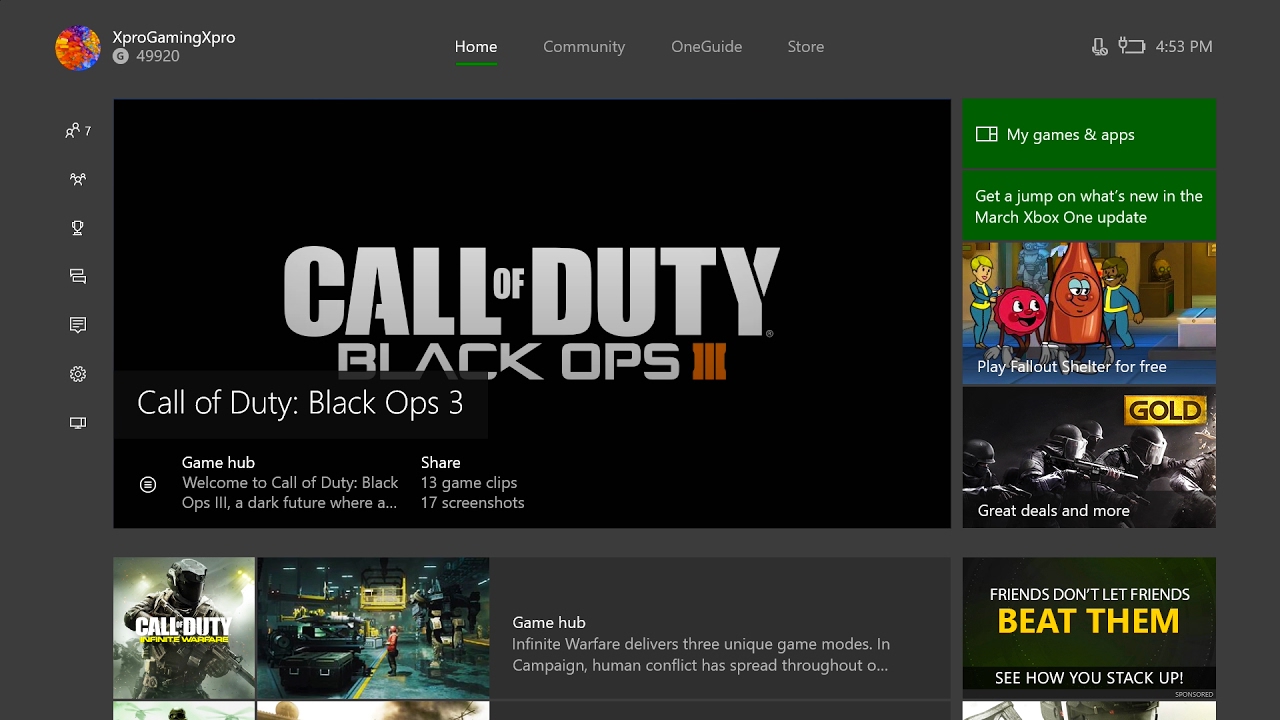Click the 13 game clips text
Image resolution: width=1280 pixels, height=720 pixels.
tap(469, 483)
